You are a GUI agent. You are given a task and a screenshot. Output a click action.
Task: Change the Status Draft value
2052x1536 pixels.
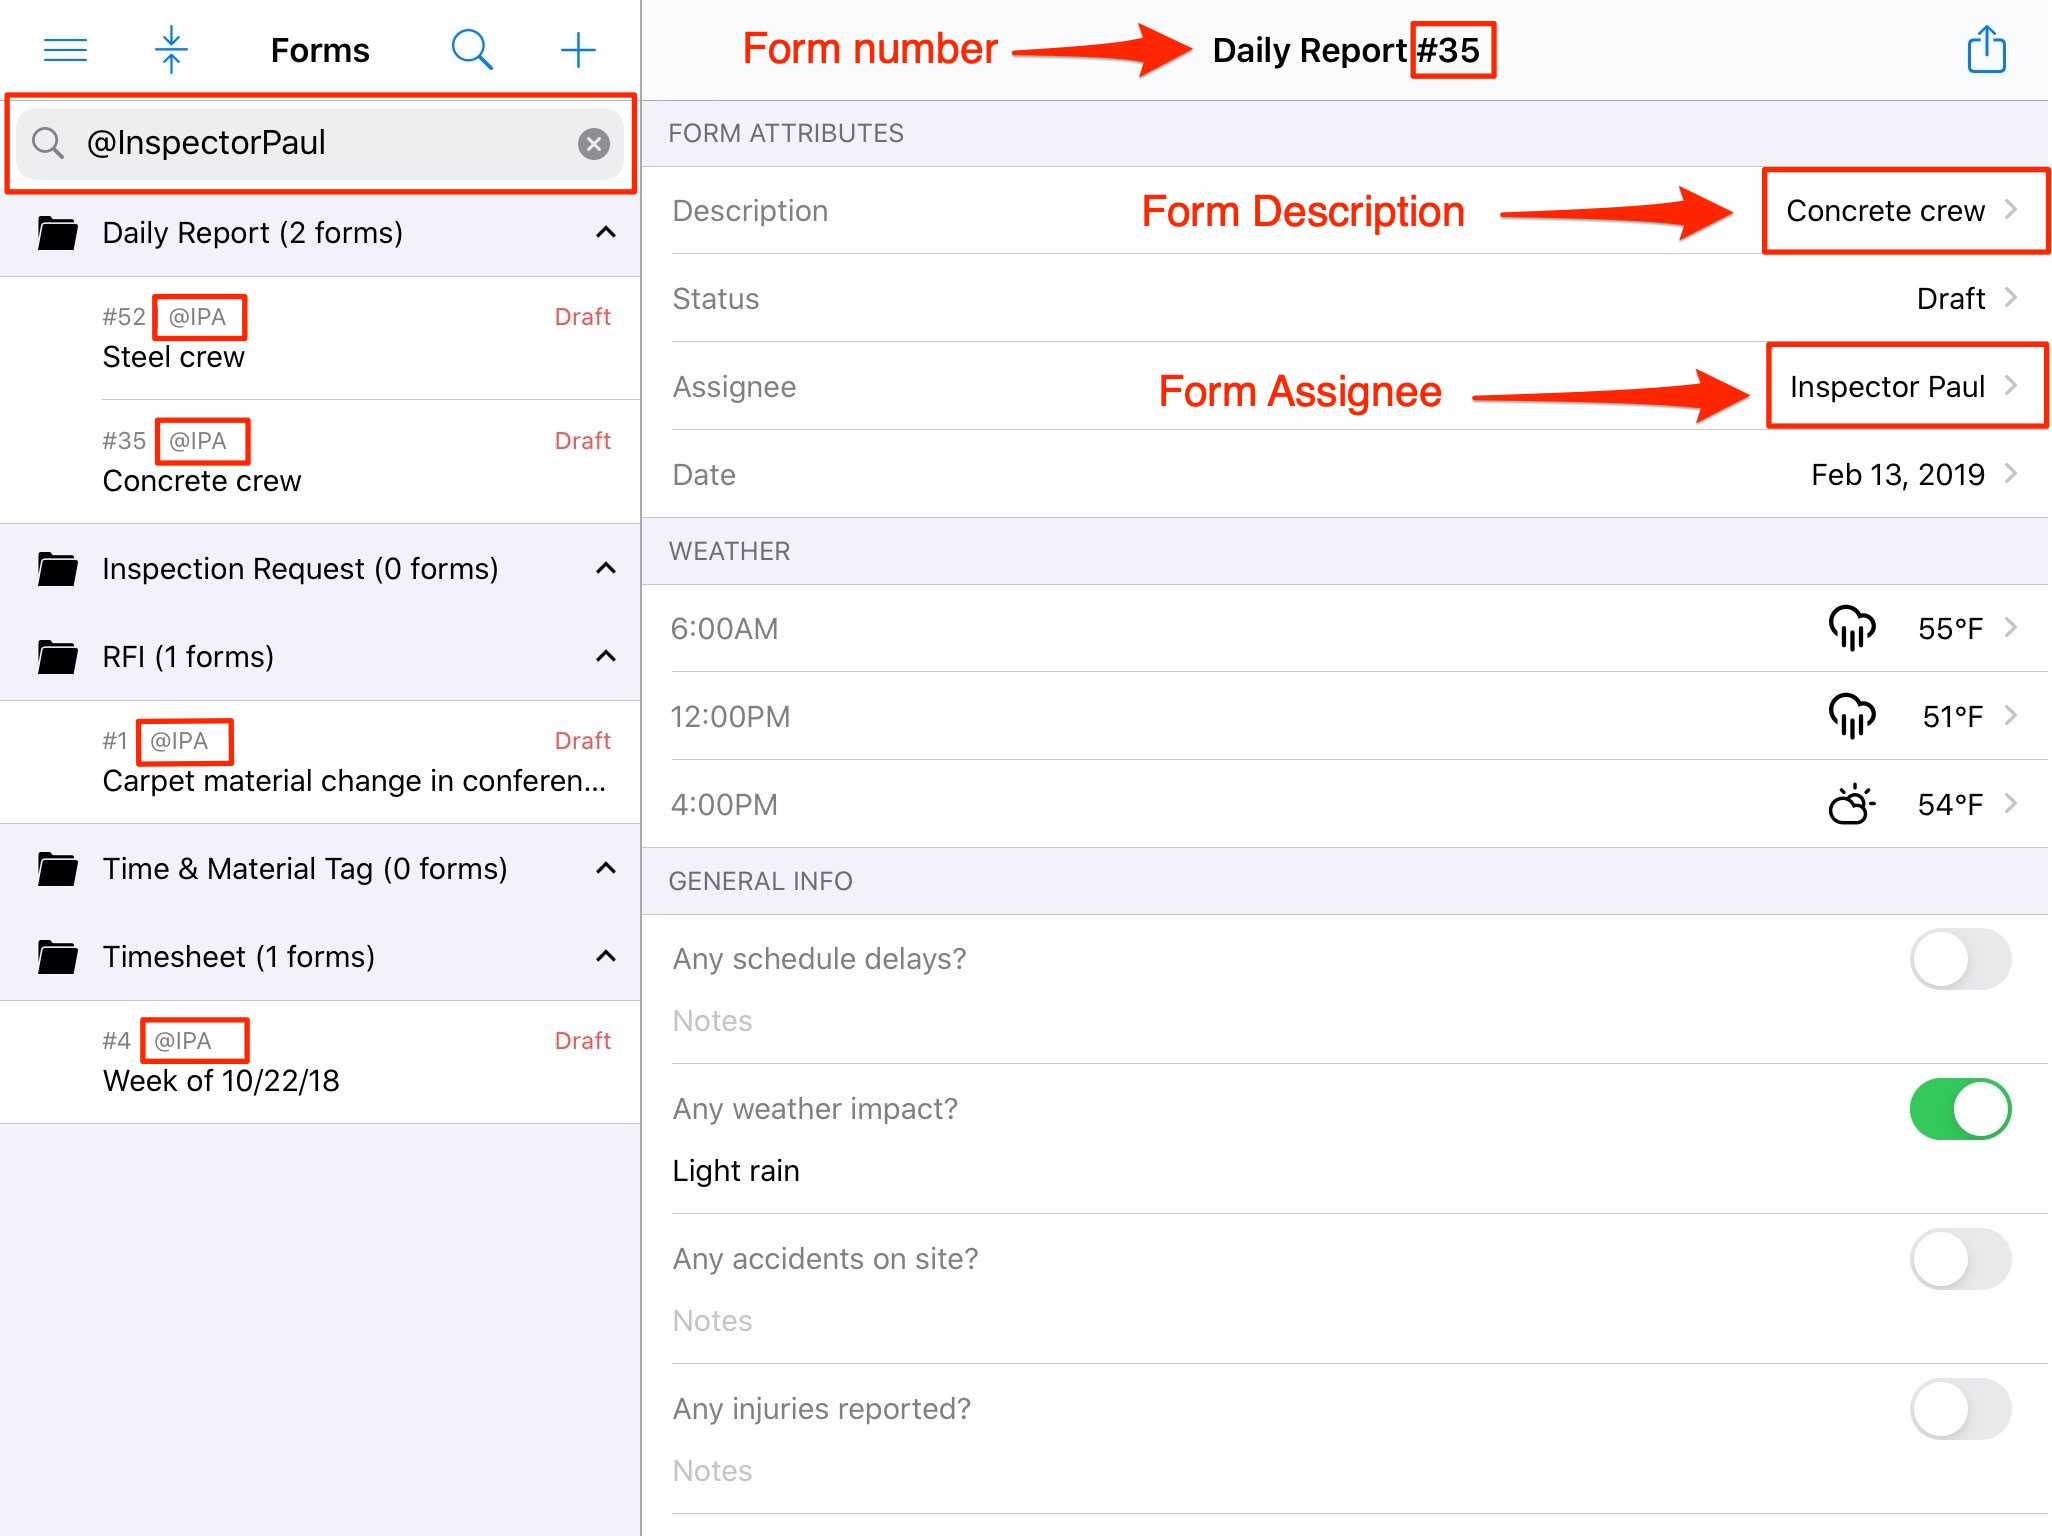point(1950,299)
